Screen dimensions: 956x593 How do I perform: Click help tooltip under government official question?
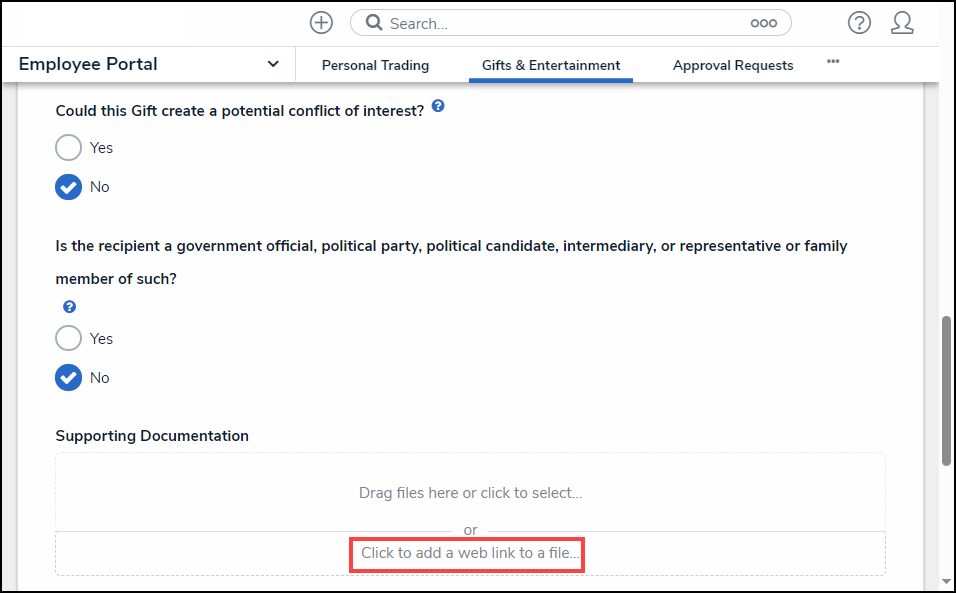tap(70, 307)
